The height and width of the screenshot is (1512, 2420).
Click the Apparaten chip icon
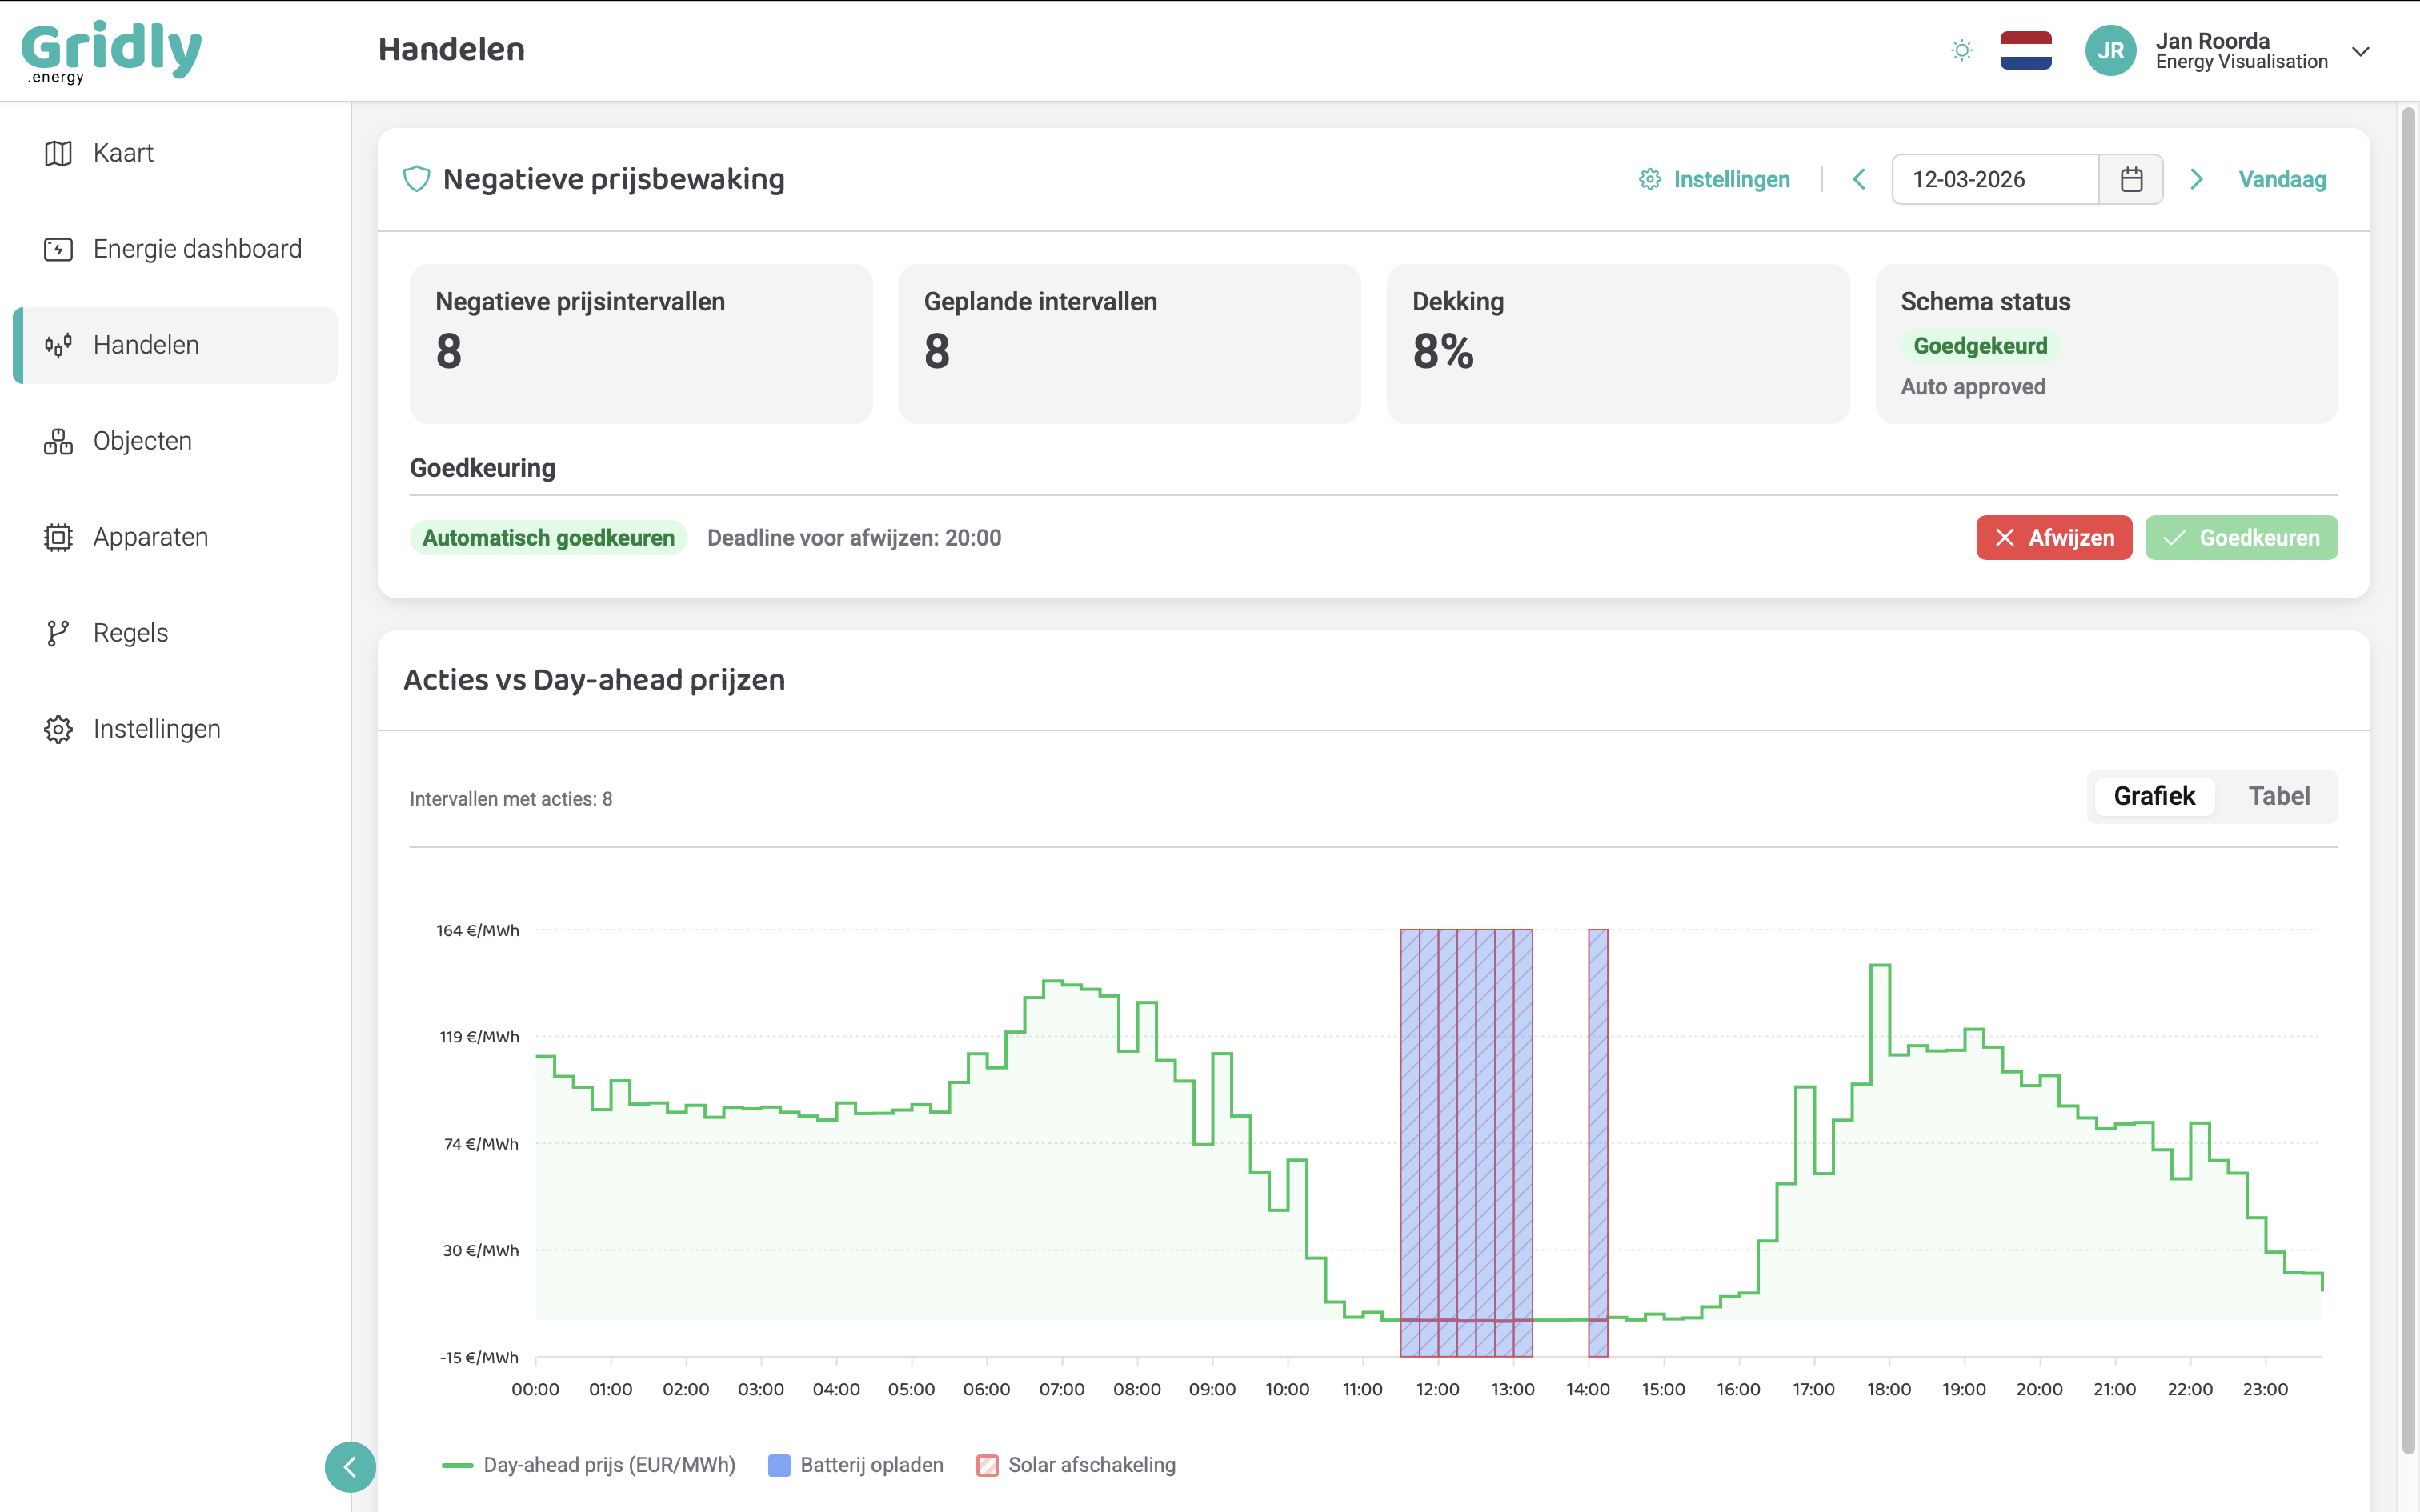[x=58, y=537]
